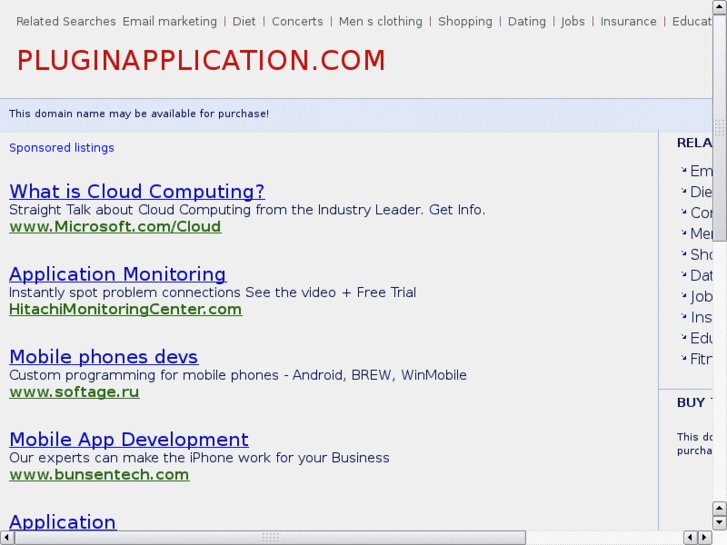Viewport: 727px width, 545px height.
Task: Click the Instantly spot problem connections description
Action: click(213, 292)
